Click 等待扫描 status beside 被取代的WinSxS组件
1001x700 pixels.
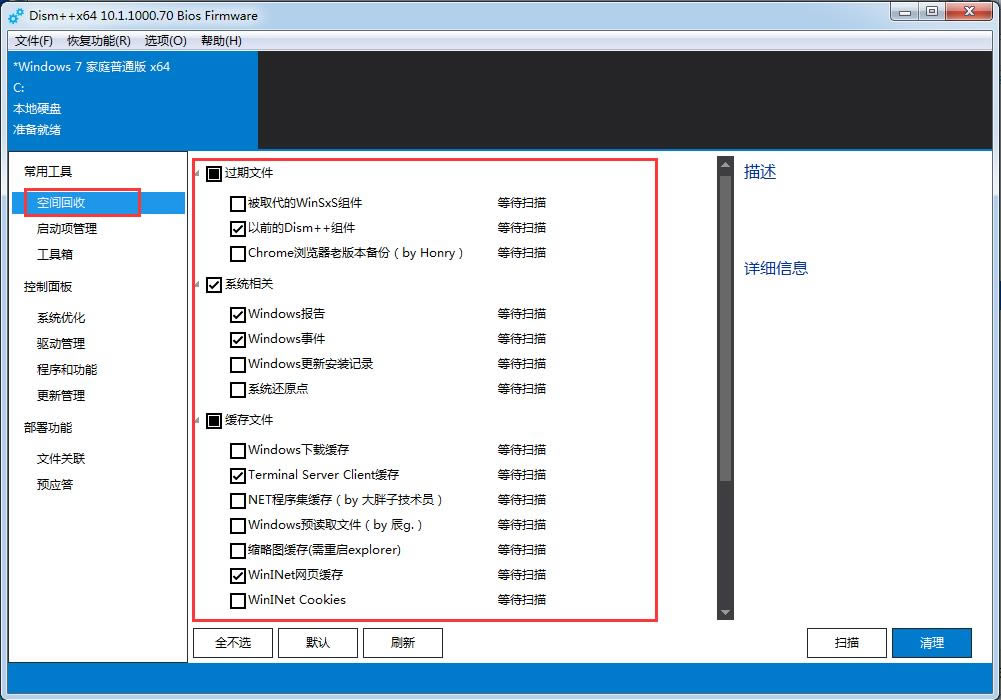pyautogui.click(x=522, y=203)
